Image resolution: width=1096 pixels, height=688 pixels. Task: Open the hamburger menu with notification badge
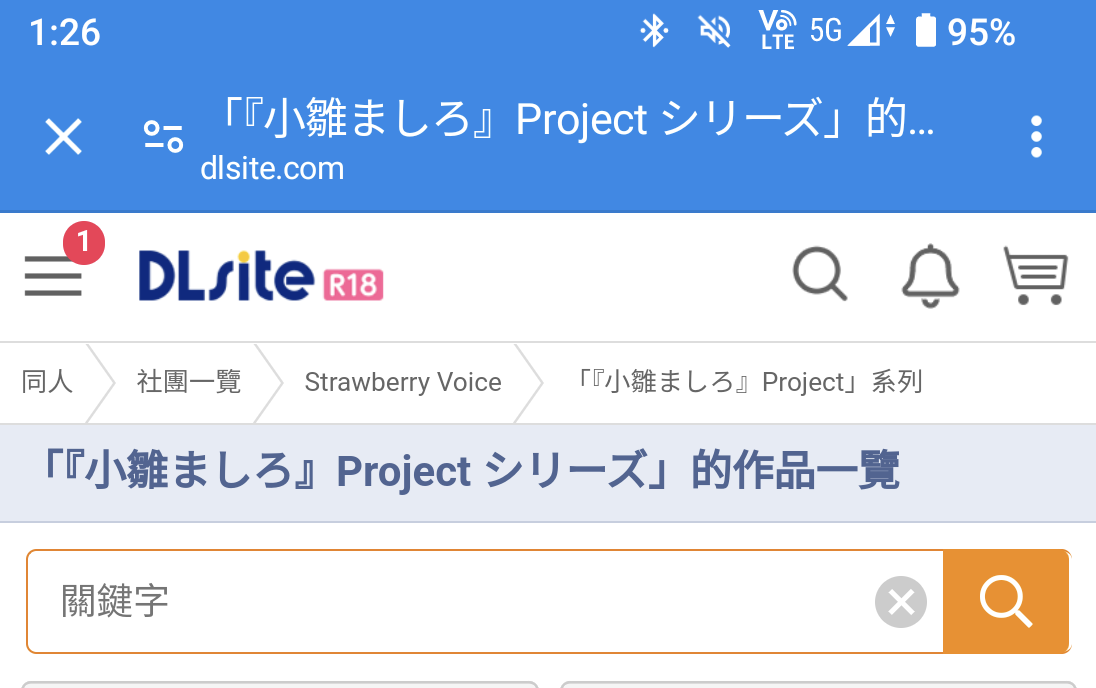(54, 274)
